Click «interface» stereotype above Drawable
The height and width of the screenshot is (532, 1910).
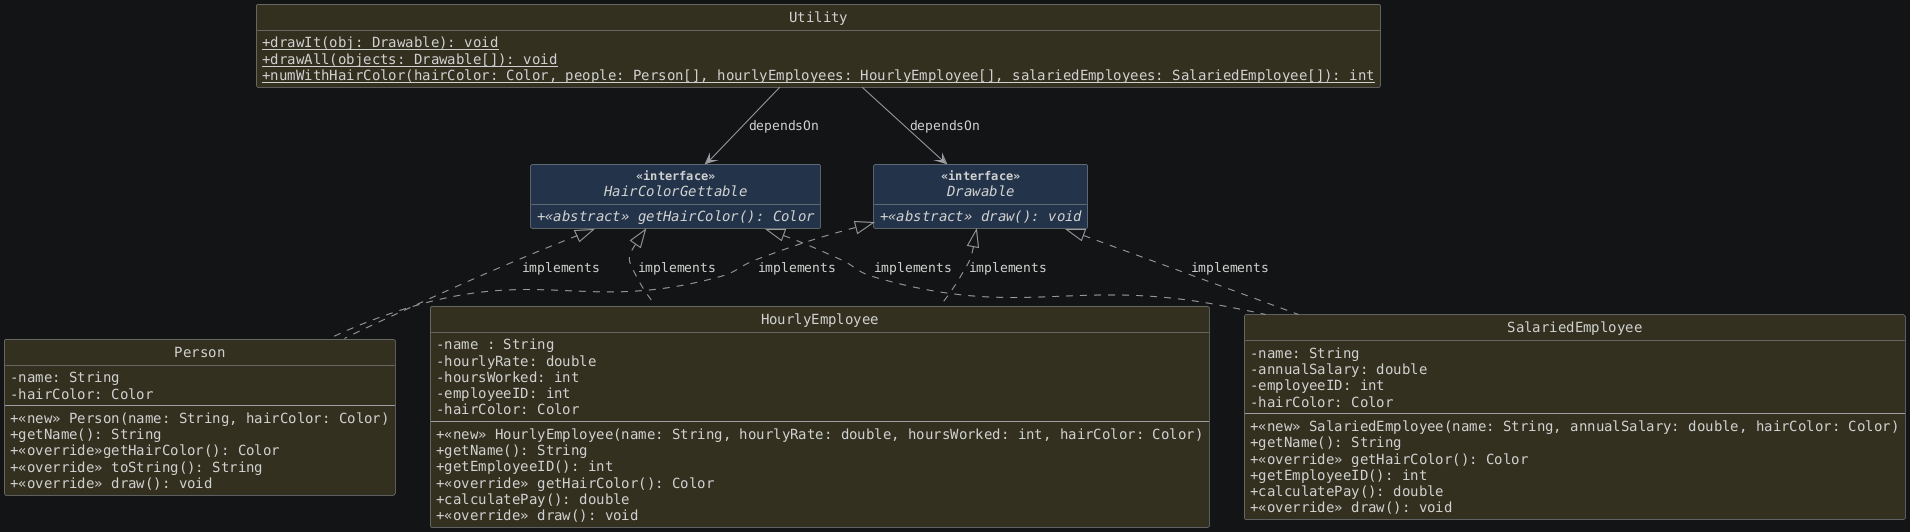point(980,176)
